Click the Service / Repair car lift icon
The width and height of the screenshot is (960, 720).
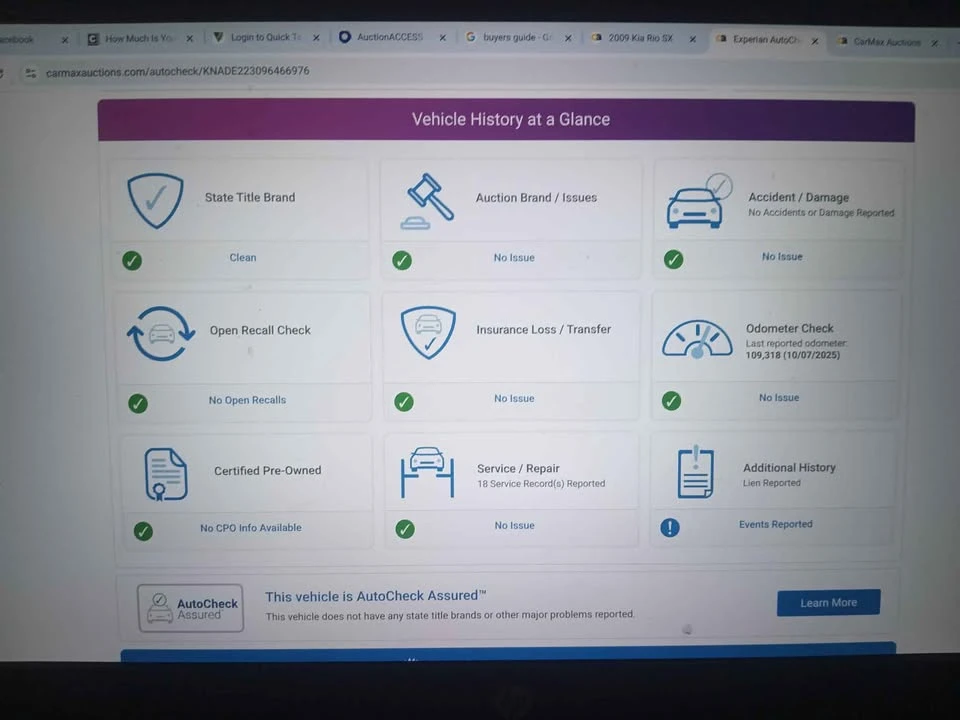click(427, 472)
